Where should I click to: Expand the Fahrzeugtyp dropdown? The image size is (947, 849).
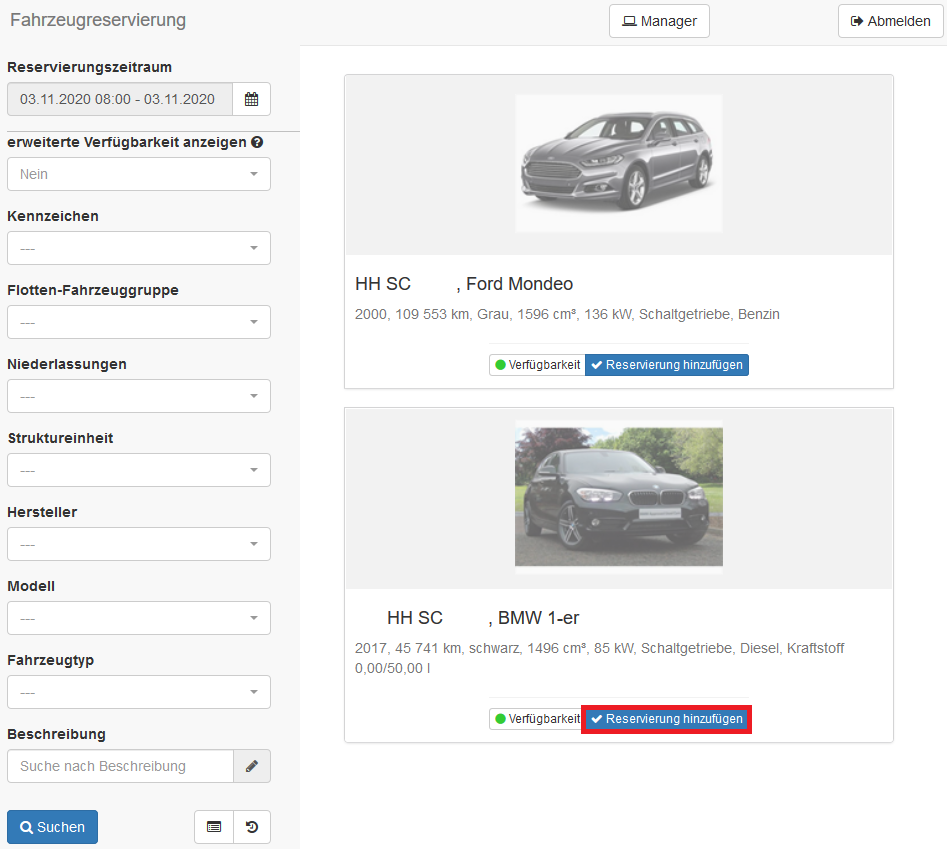(x=138, y=692)
